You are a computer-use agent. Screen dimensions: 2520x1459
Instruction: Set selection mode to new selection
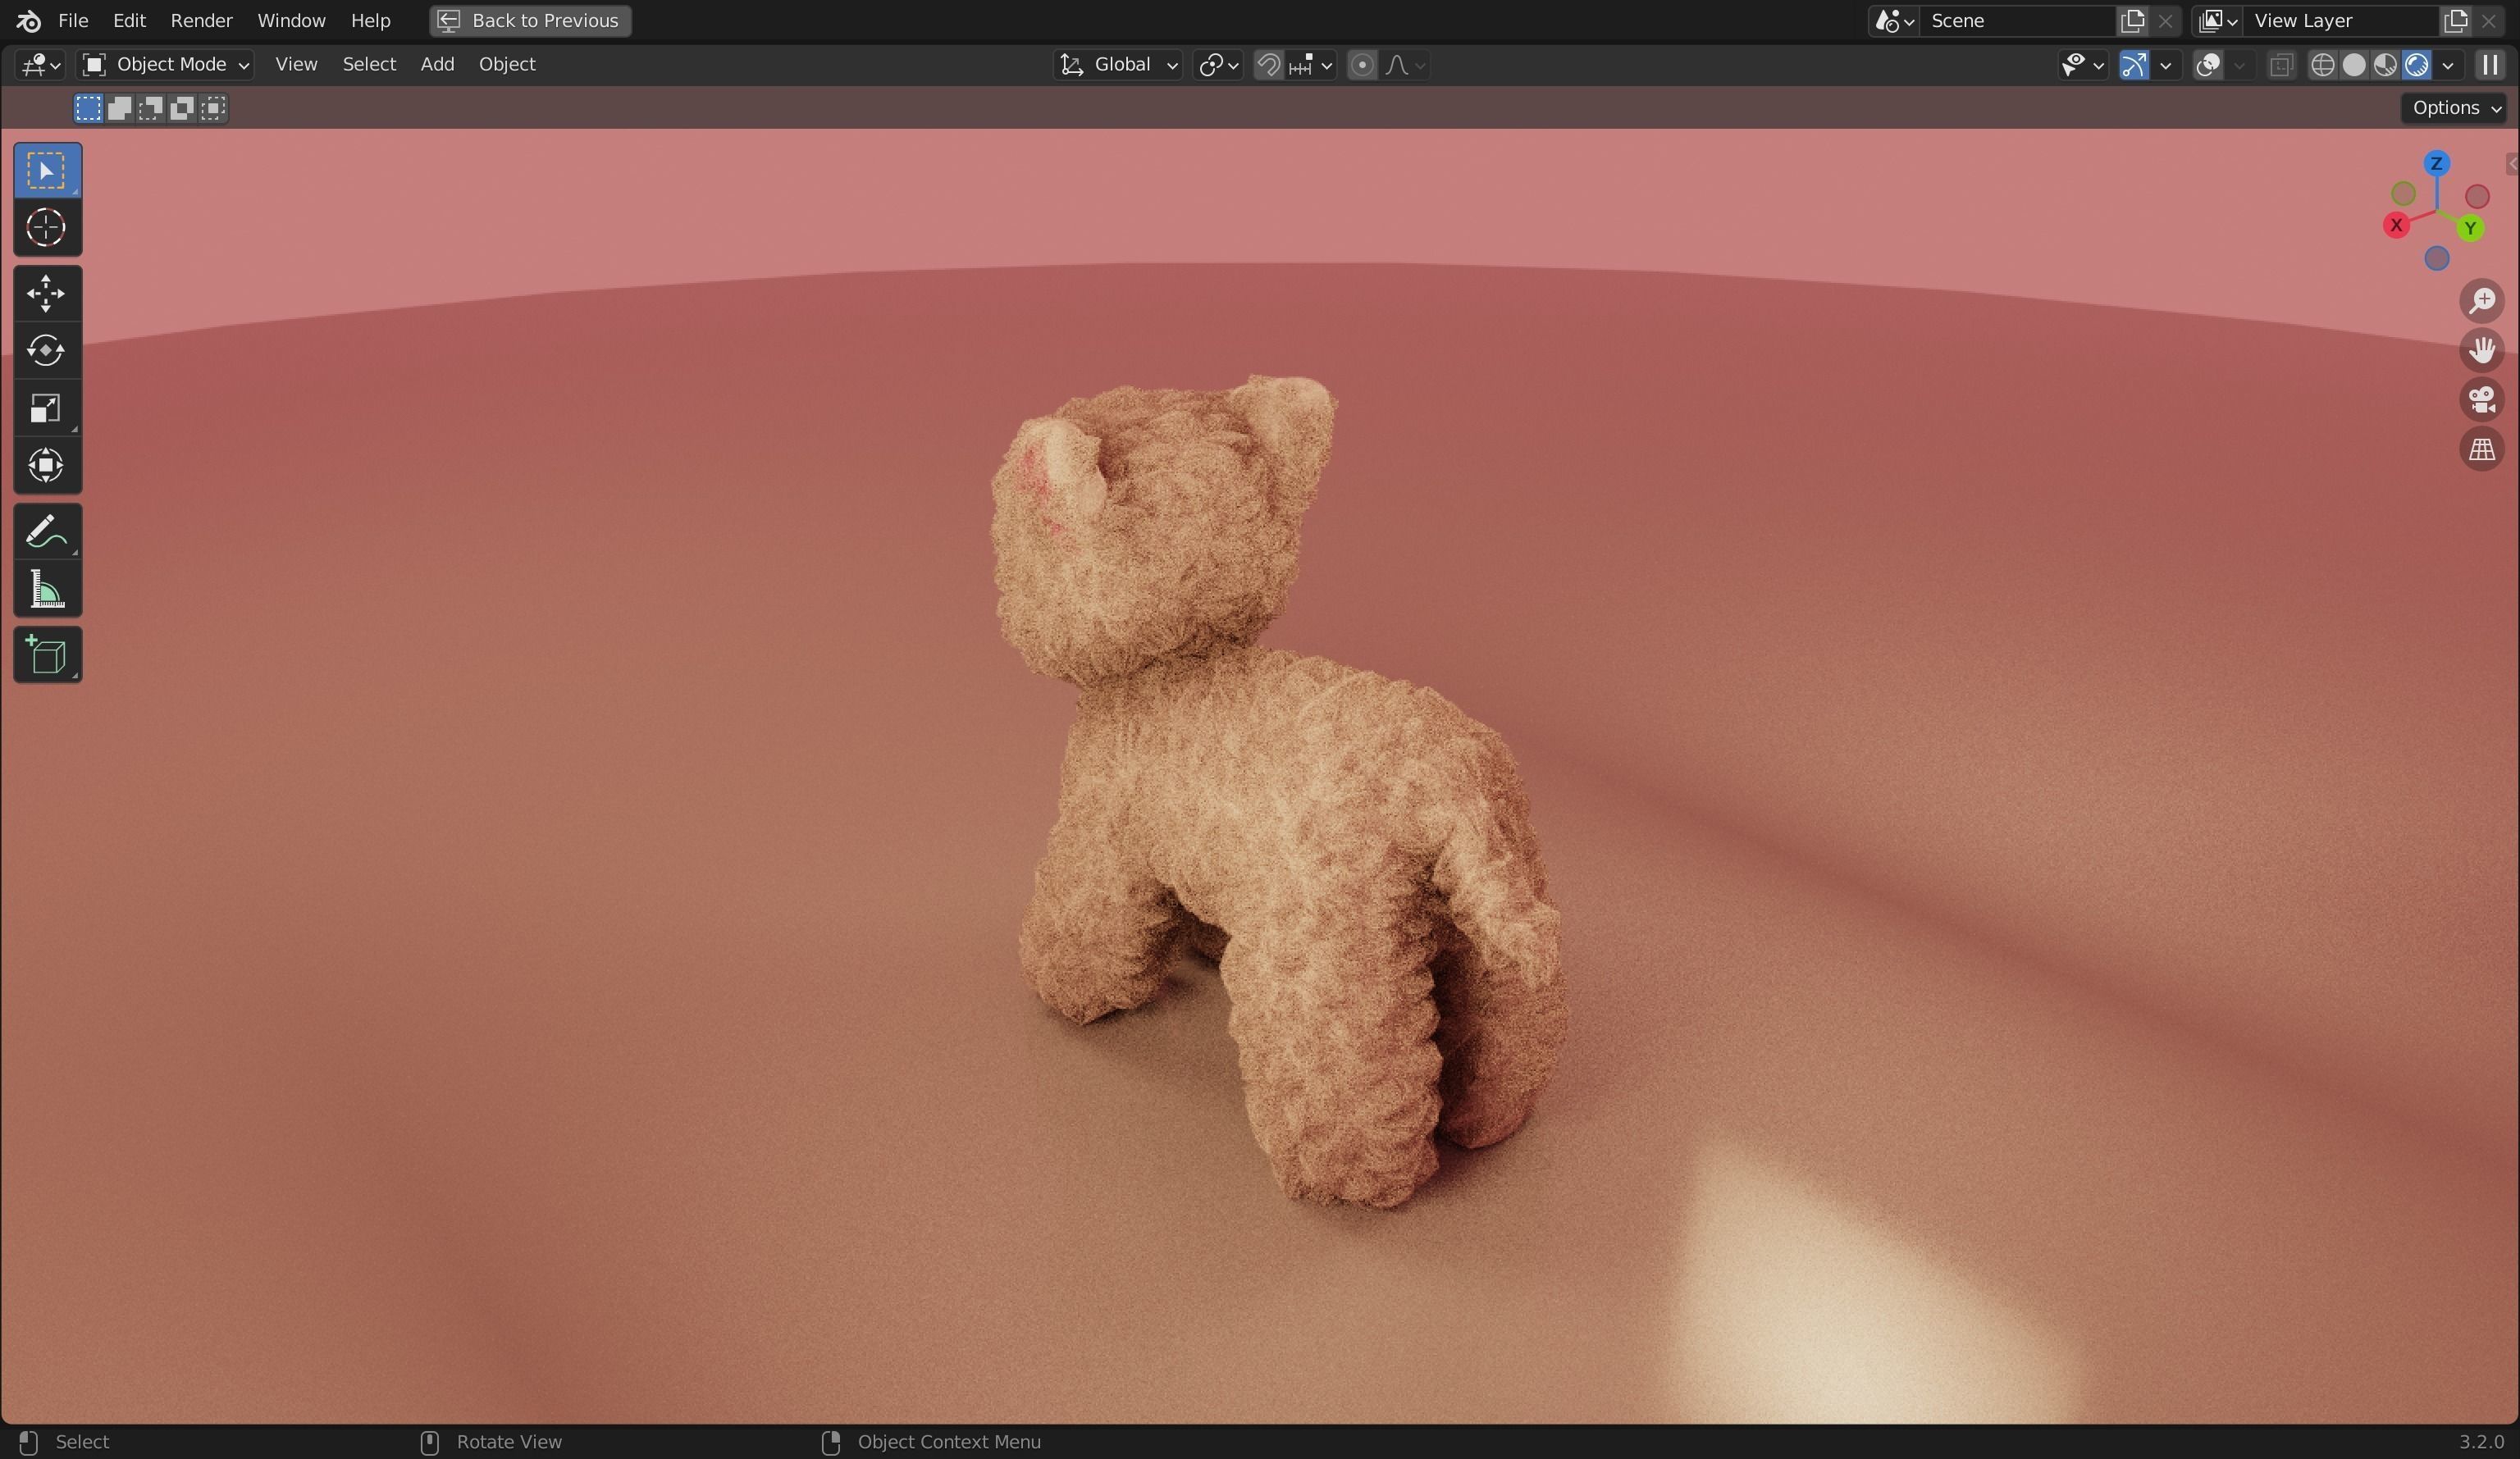click(x=88, y=108)
